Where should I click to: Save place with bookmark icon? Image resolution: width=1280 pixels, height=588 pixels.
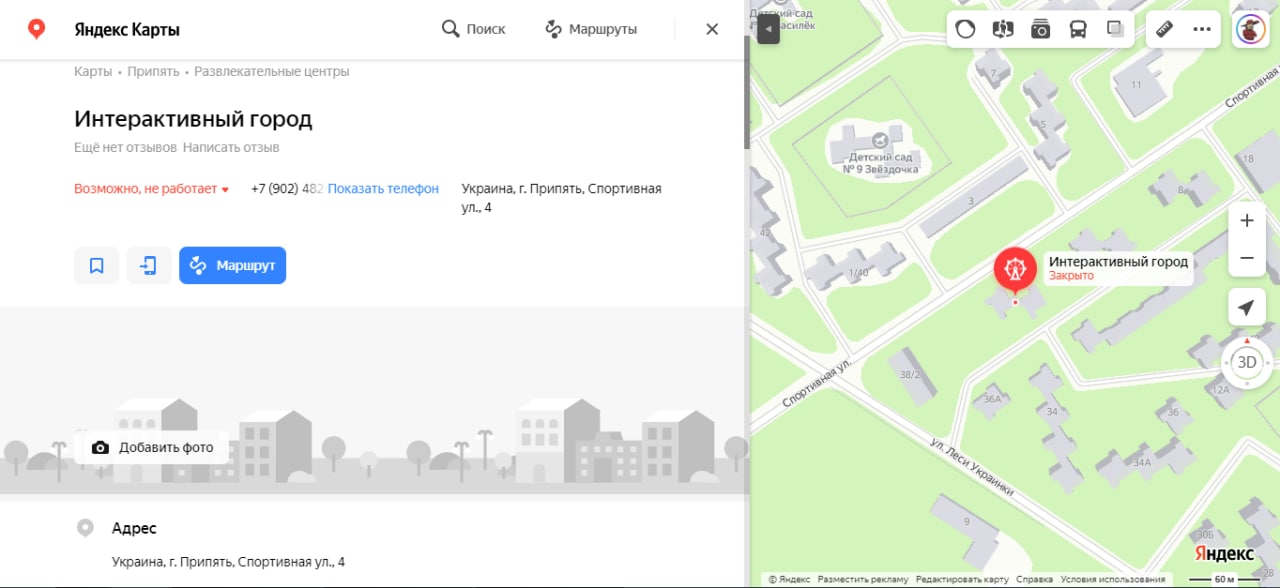(97, 265)
